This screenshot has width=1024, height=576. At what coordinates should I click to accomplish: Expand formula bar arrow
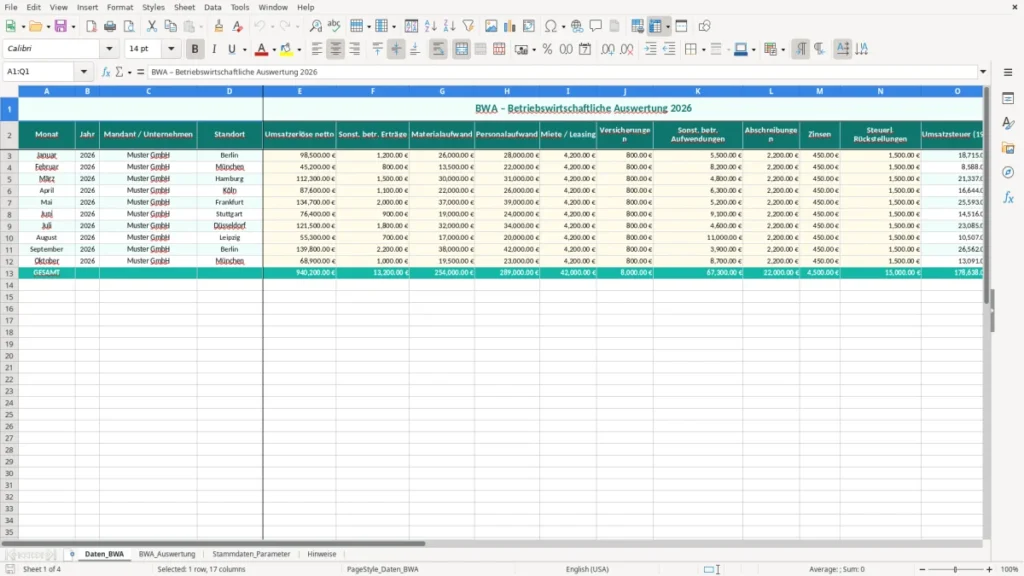(983, 72)
